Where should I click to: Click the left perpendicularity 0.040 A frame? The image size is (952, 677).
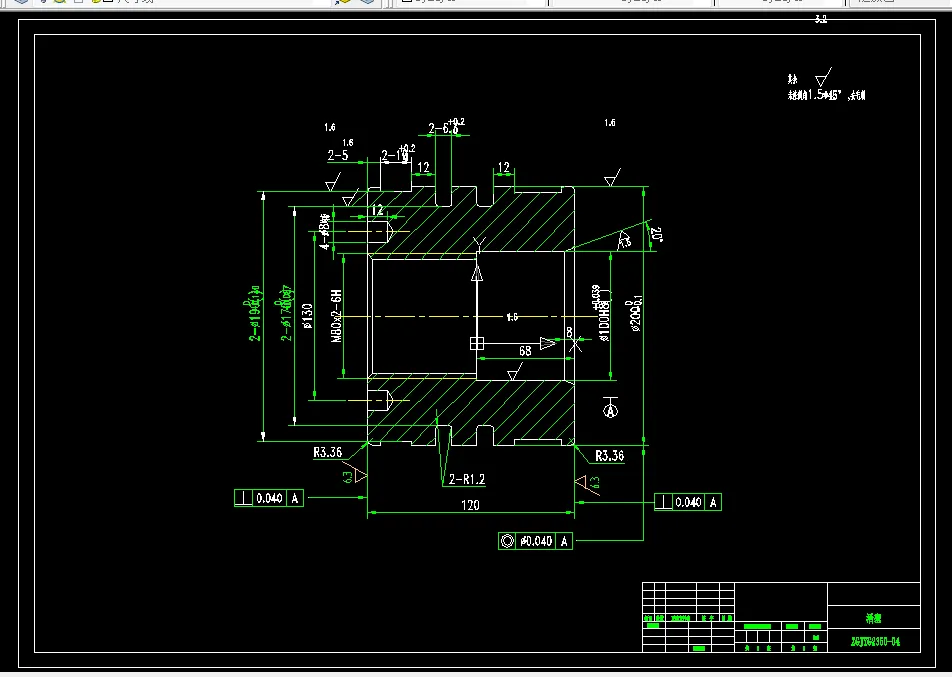tap(269, 498)
